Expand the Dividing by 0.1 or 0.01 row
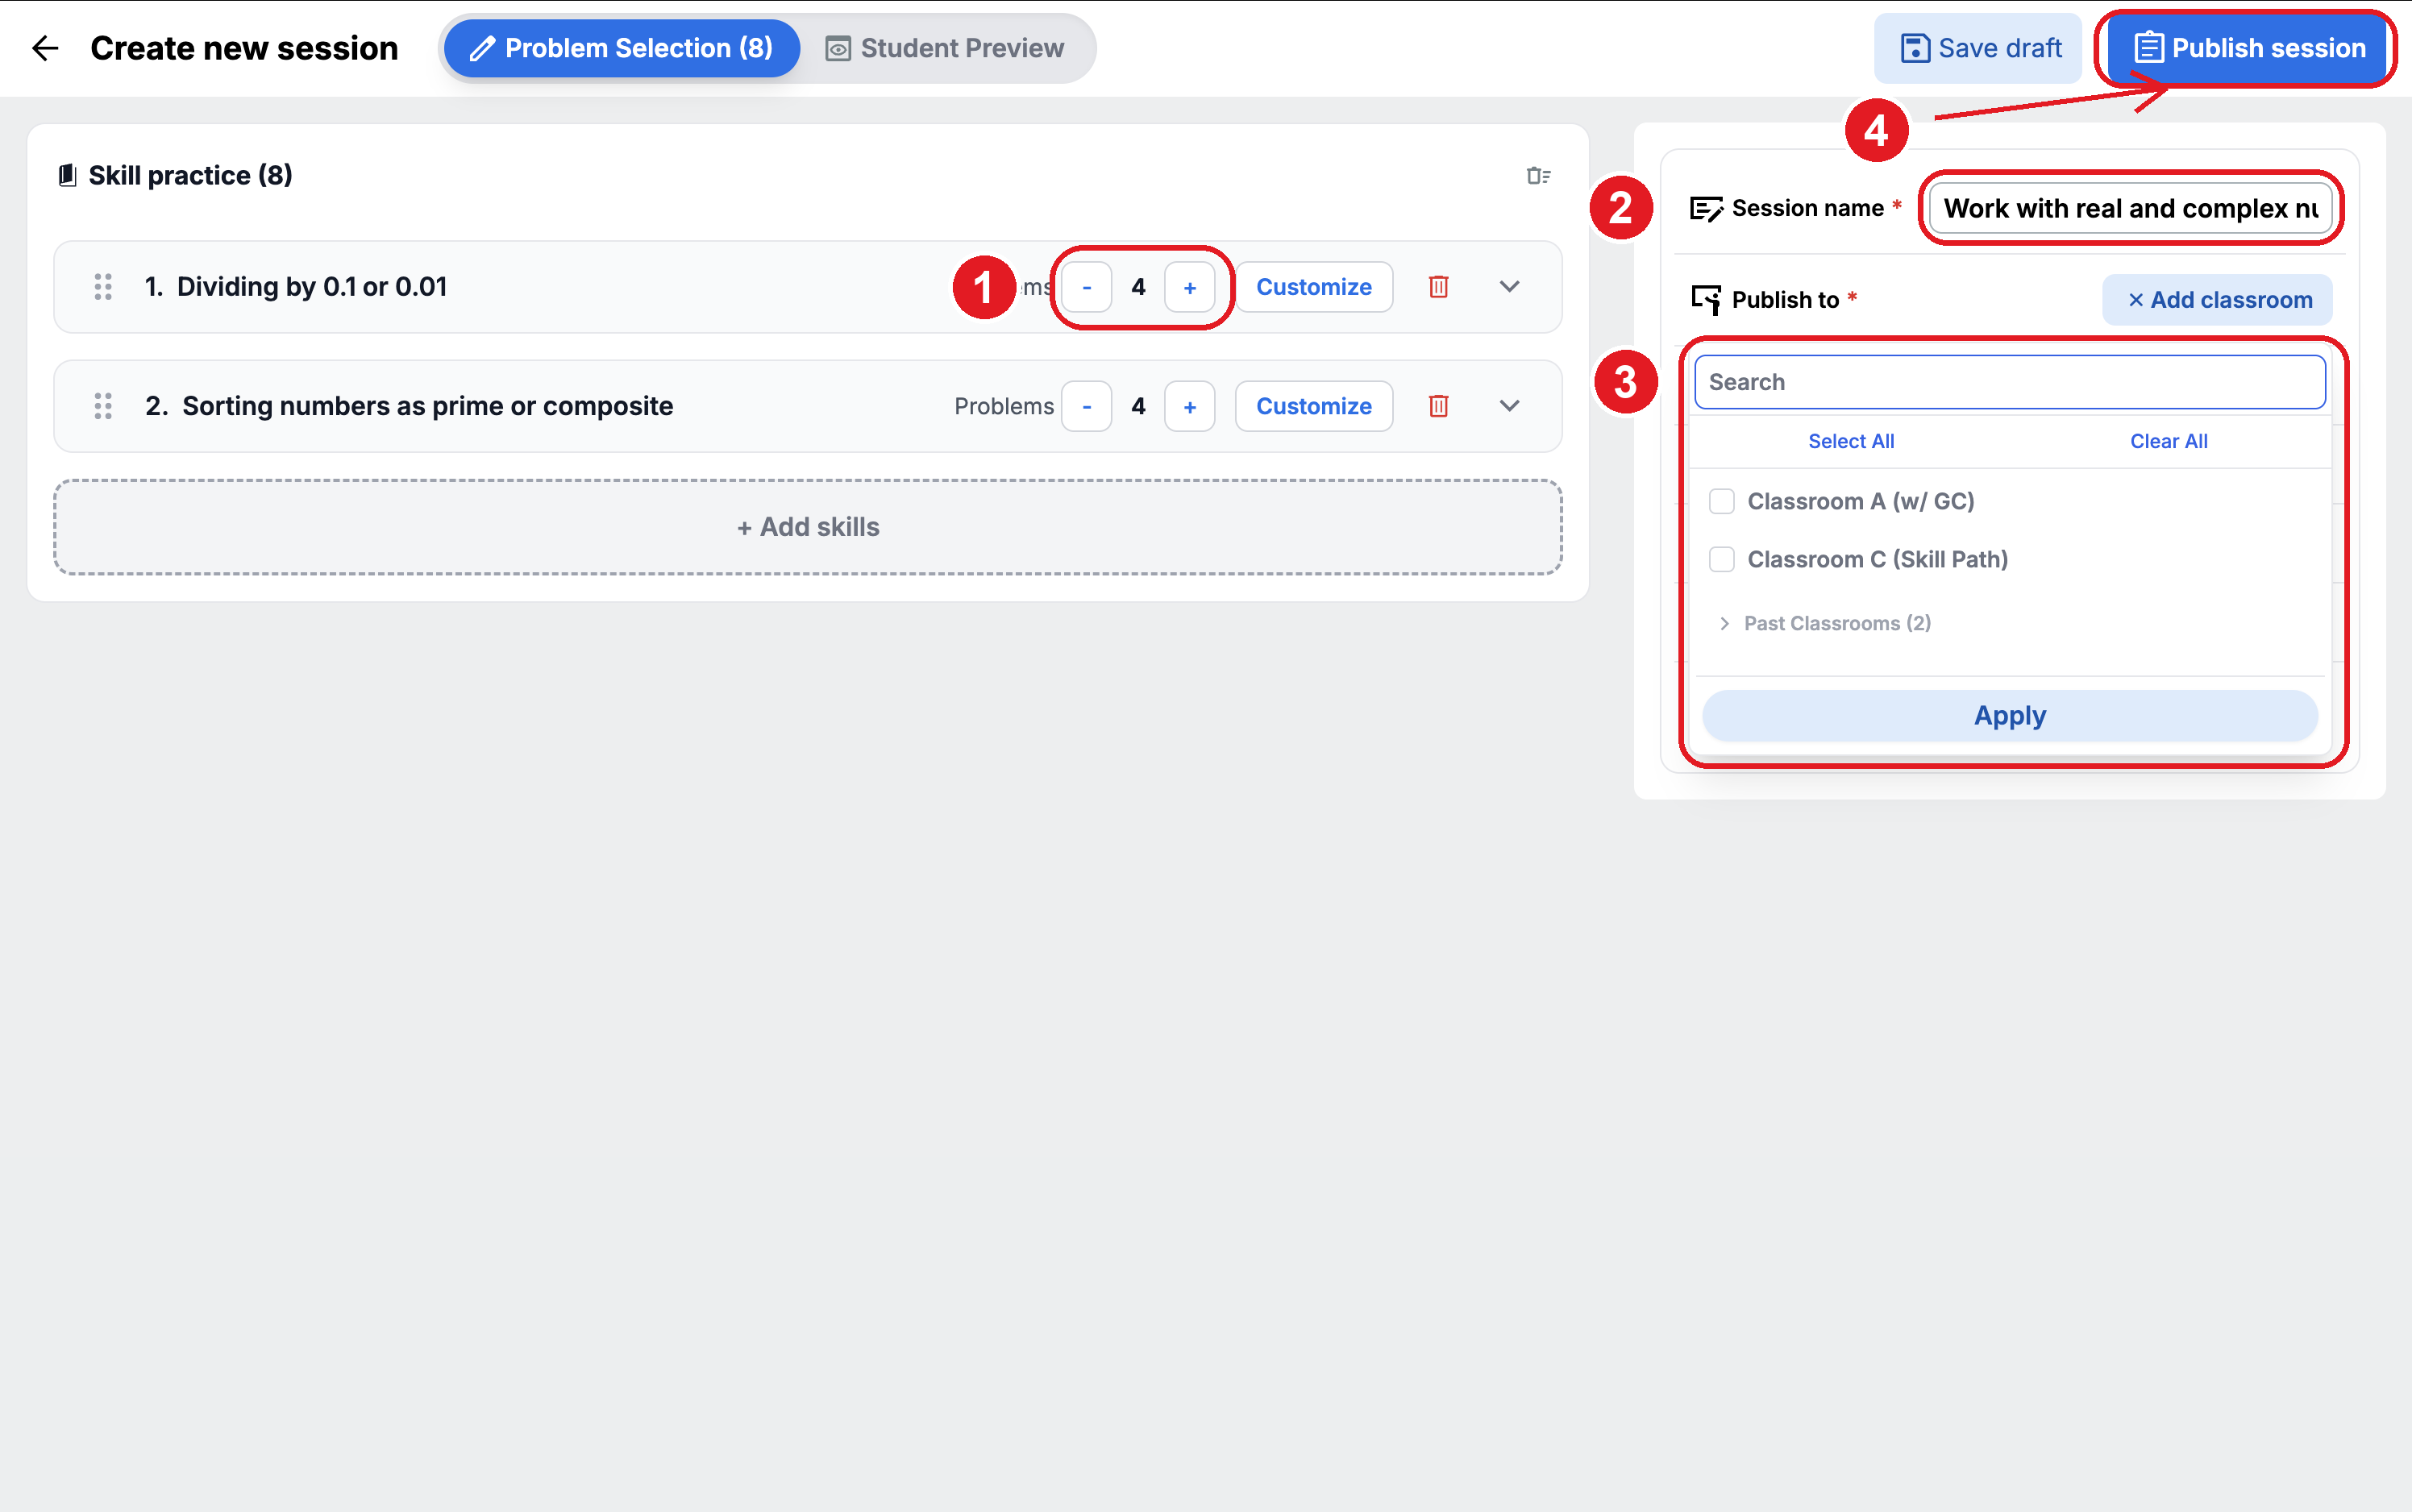The image size is (2412, 1512). click(1510, 287)
